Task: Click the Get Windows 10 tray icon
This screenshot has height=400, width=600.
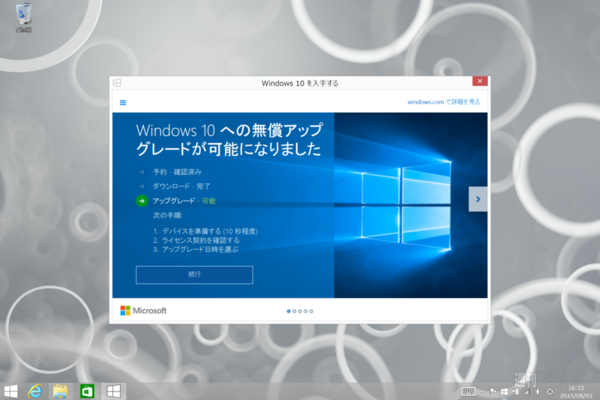Action: tap(504, 392)
